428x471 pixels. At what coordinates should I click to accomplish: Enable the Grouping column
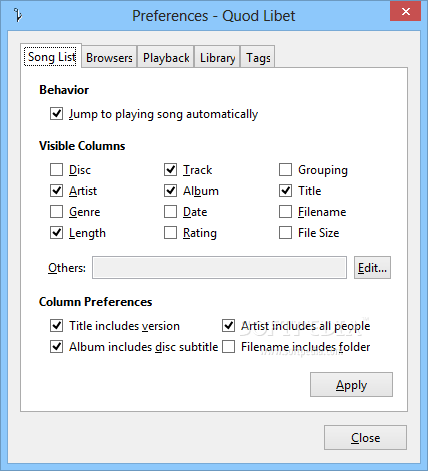[x=285, y=169]
